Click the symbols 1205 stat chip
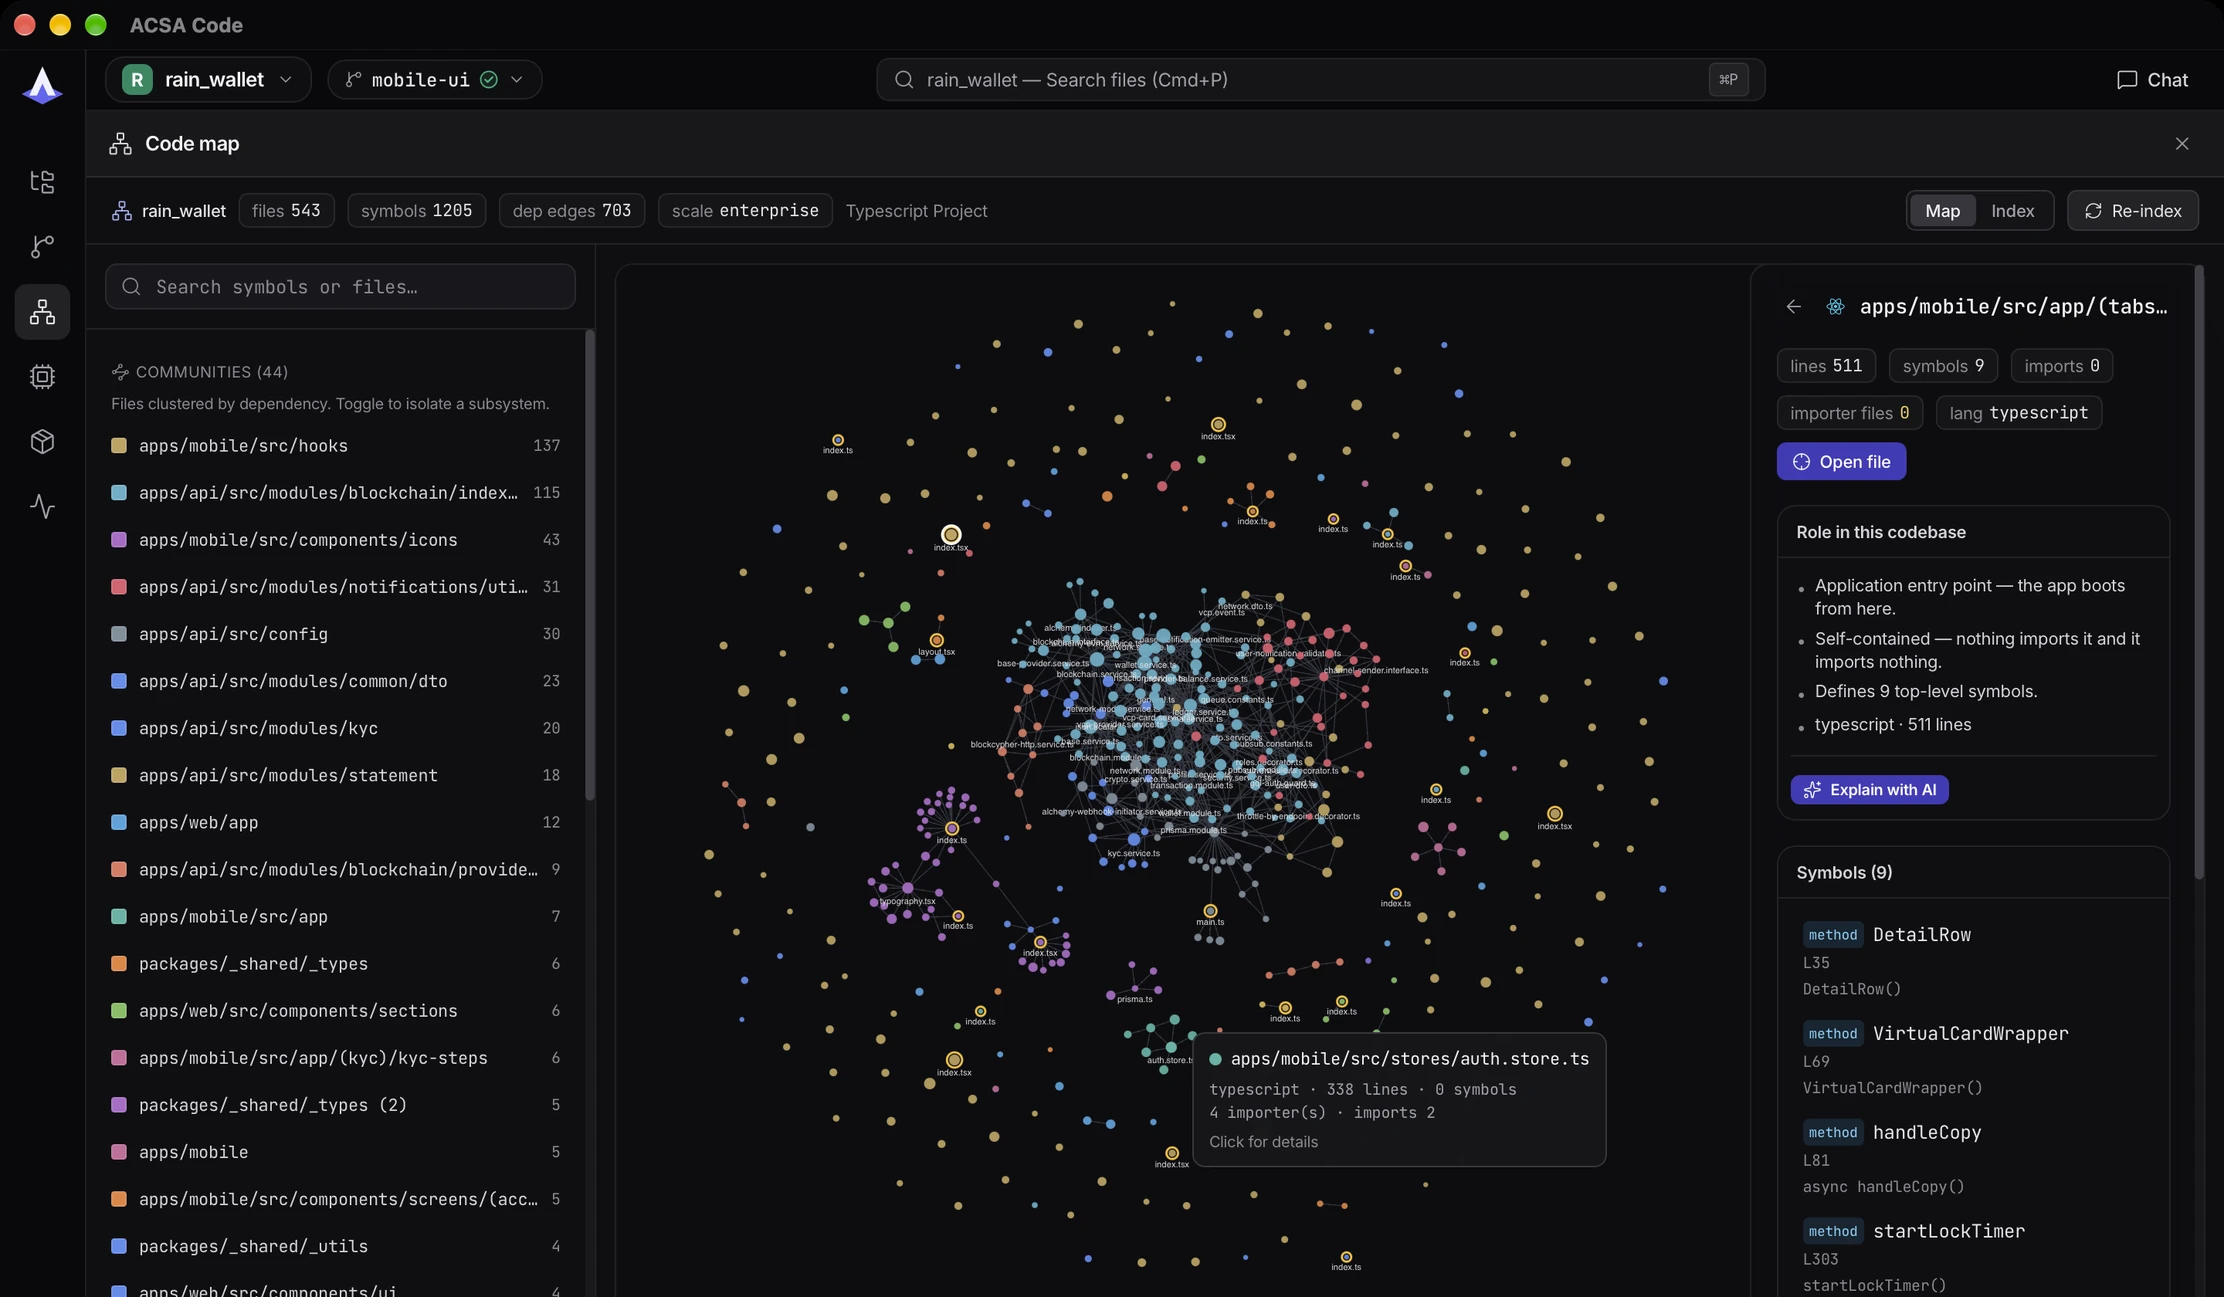The height and width of the screenshot is (1297, 2224). coord(416,211)
